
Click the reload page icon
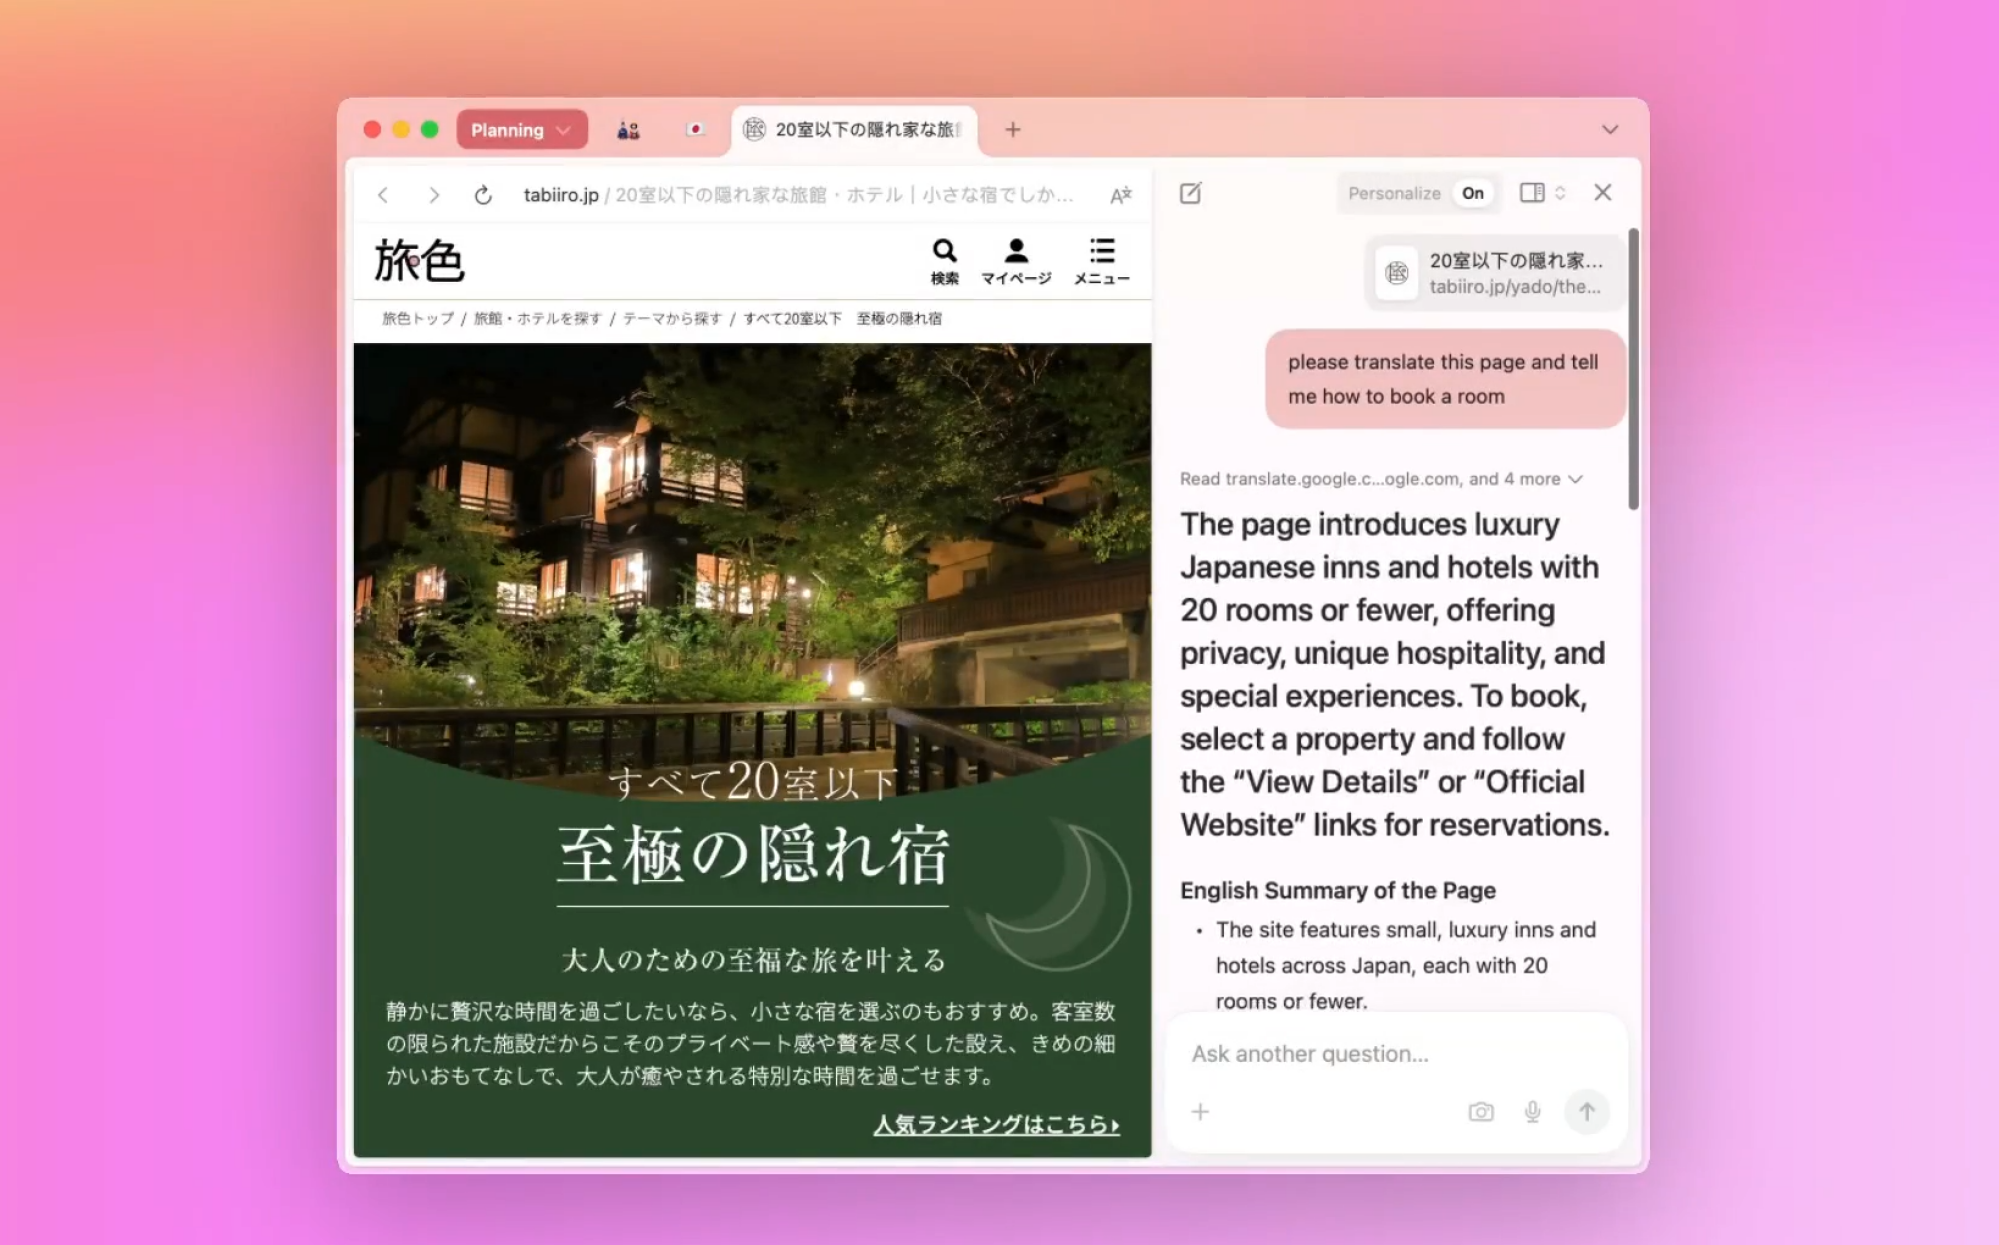pyautogui.click(x=483, y=195)
